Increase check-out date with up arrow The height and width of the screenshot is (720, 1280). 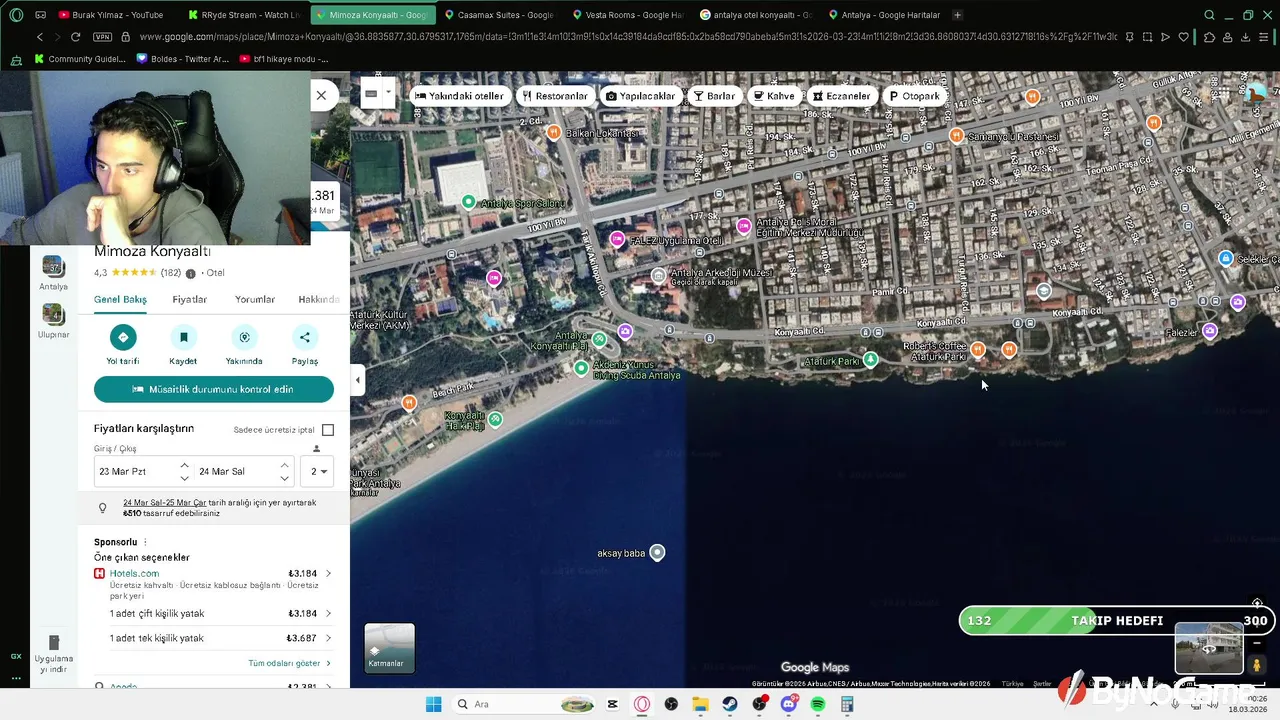tap(285, 465)
